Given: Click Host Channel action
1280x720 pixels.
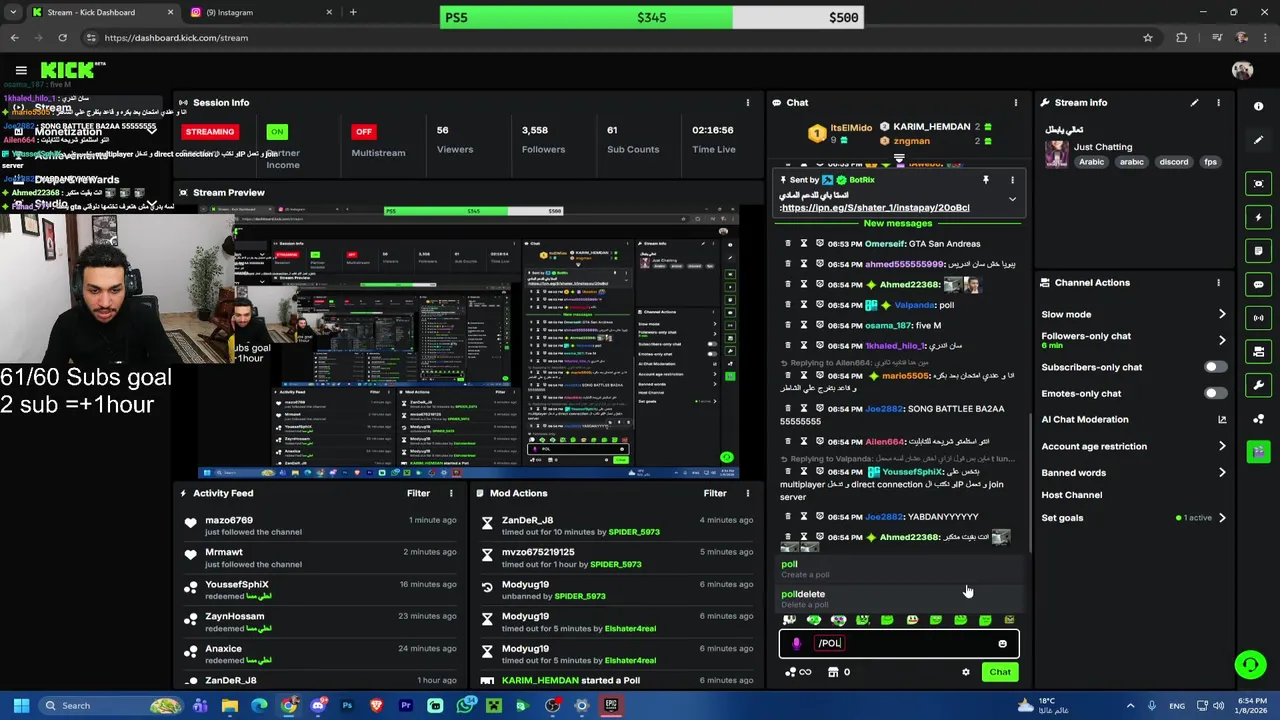Looking at the screenshot, I should [1072, 495].
